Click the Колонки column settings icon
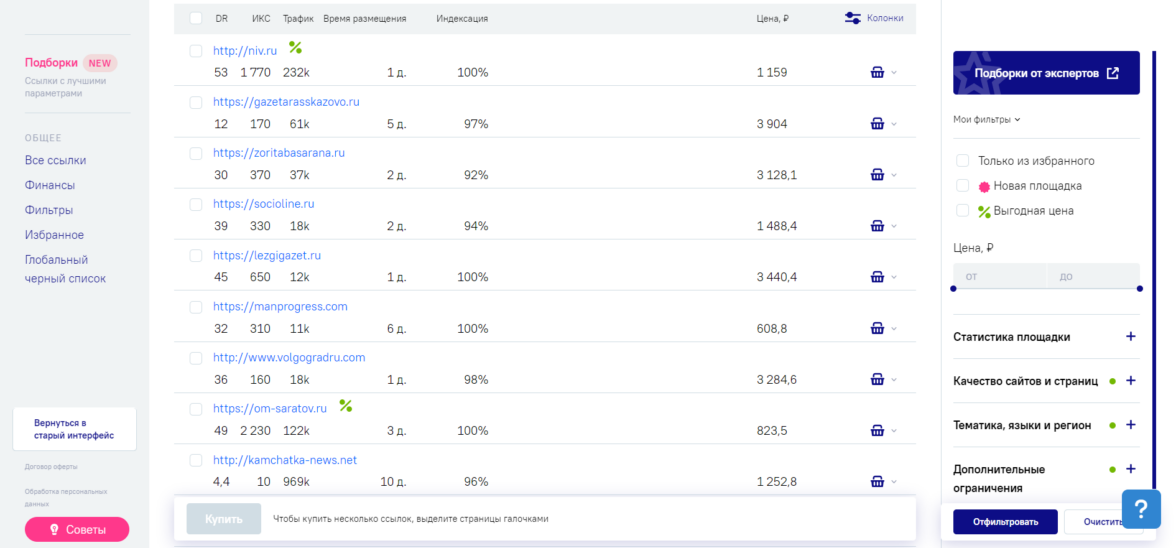This screenshot has height=548, width=1176. tap(853, 18)
